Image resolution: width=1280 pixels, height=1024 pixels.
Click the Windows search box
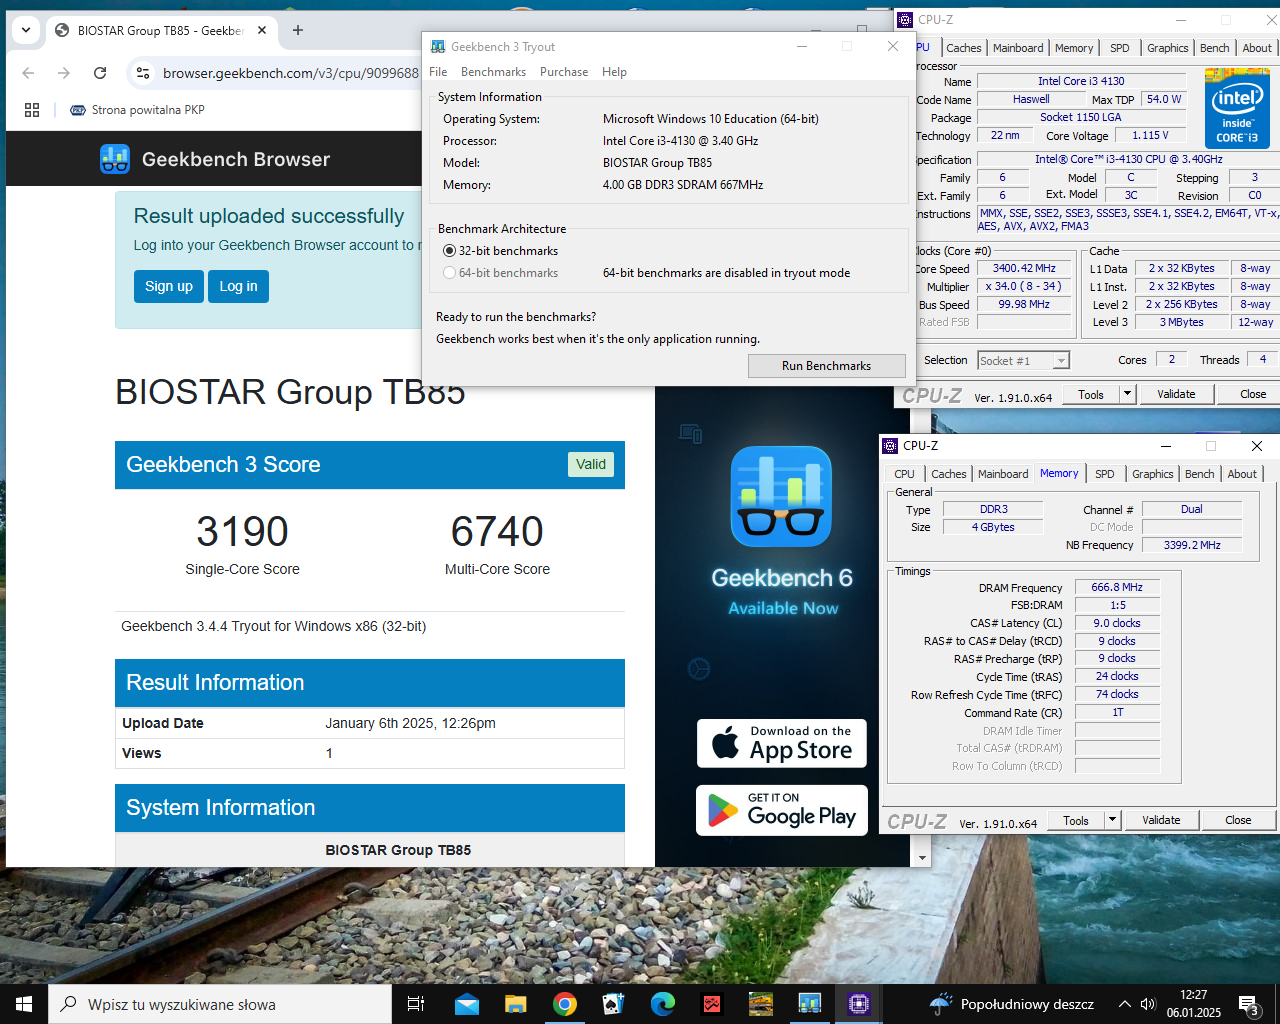point(220,1004)
